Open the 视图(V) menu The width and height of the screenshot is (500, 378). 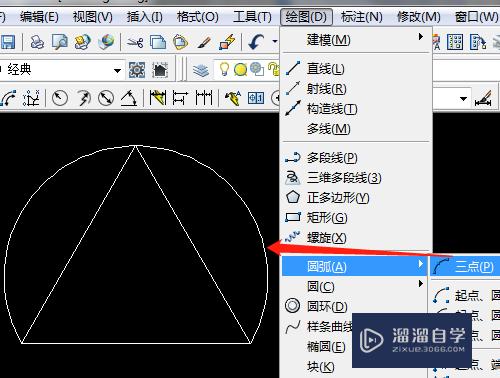(x=93, y=16)
